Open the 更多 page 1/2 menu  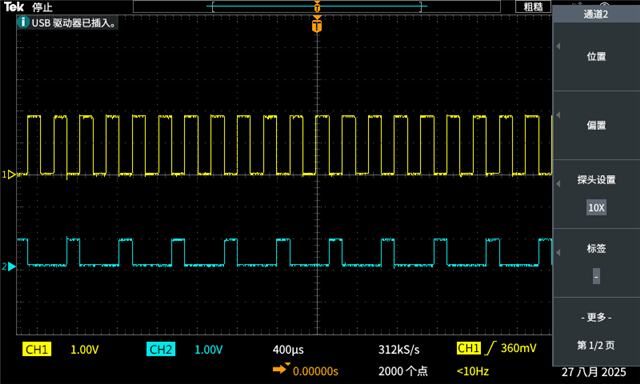pos(596,331)
